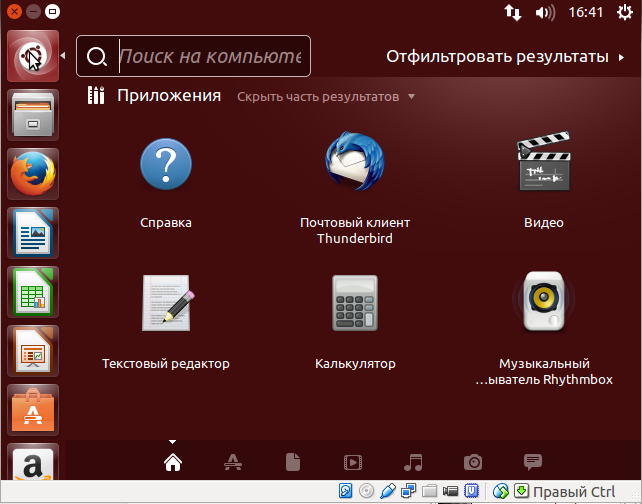
Task: Open the Калькулятор application
Action: click(355, 303)
